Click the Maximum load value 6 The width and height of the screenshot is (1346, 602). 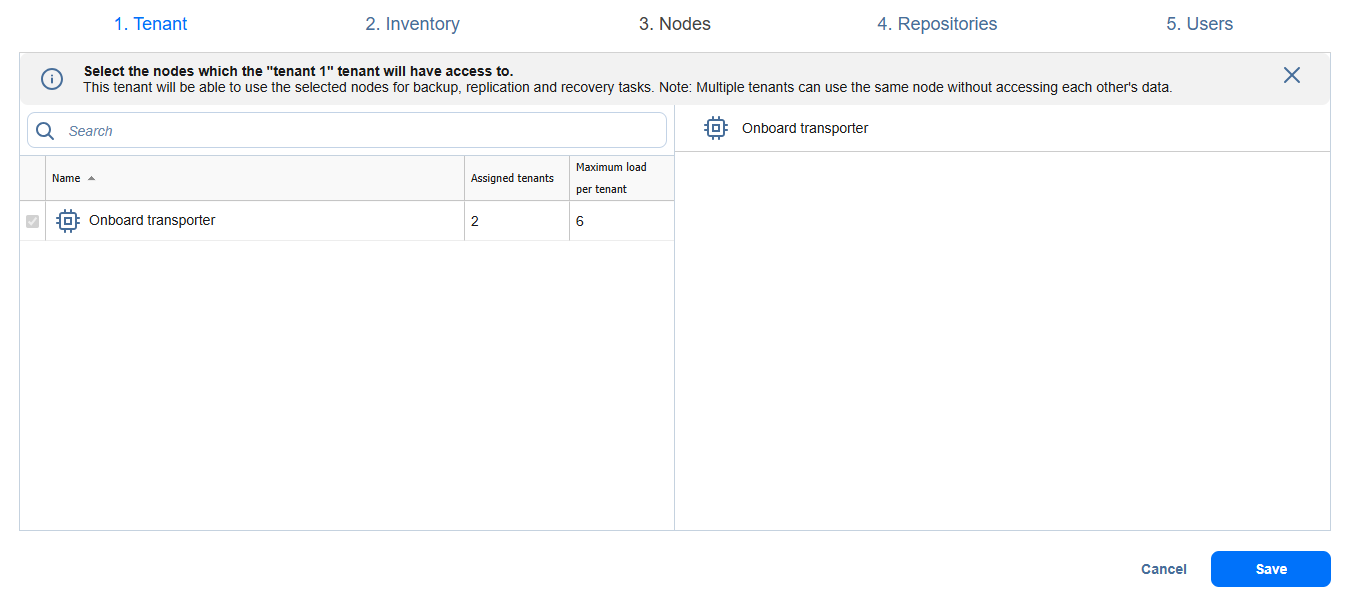(580, 221)
